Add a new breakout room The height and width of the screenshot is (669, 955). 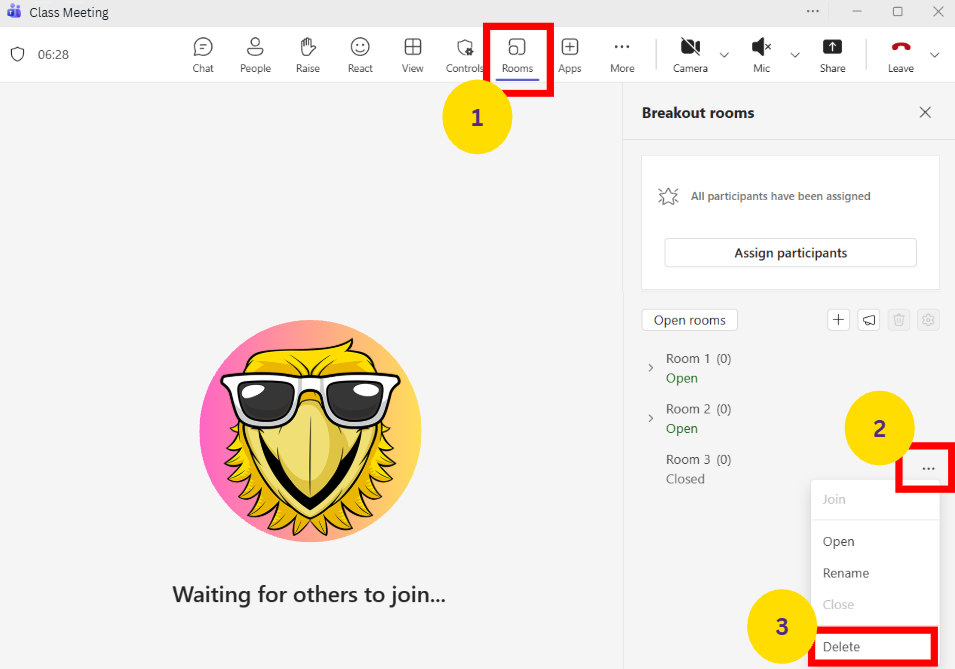(x=839, y=320)
